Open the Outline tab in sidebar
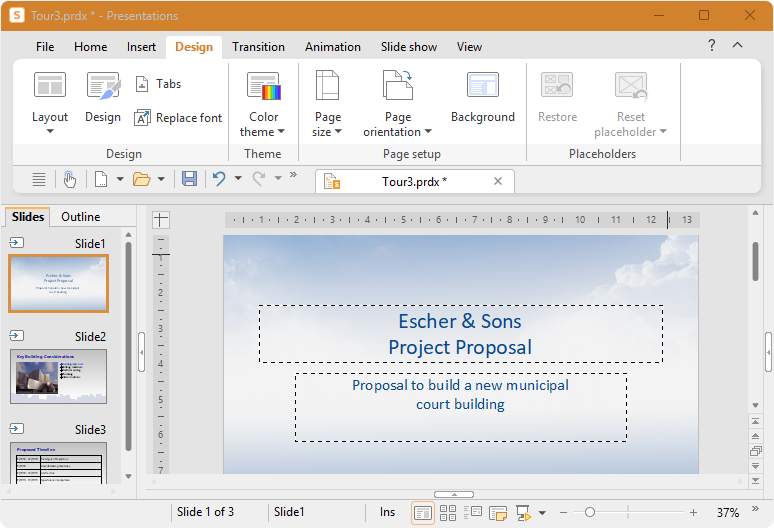The width and height of the screenshot is (774, 528). pyautogui.click(x=80, y=217)
